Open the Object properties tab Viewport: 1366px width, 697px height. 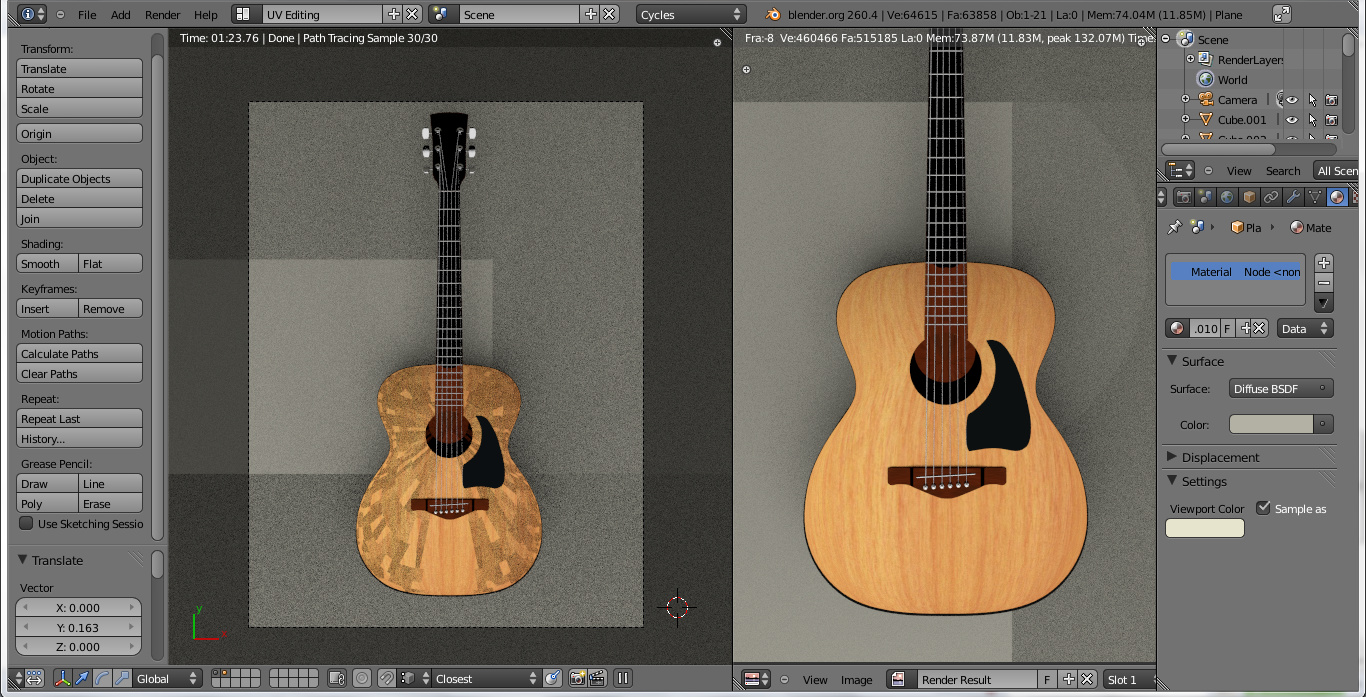click(x=1249, y=197)
